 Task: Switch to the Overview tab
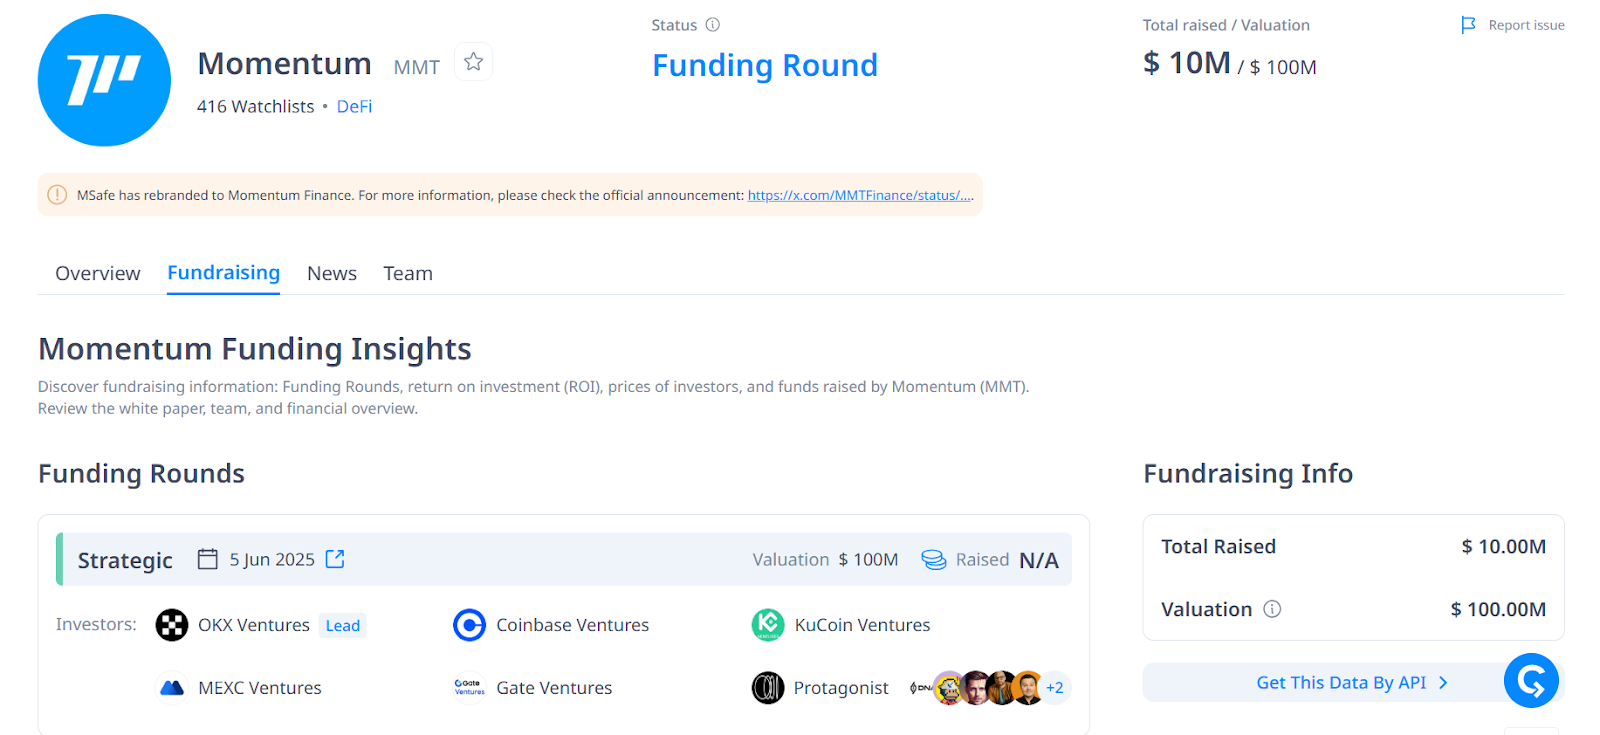coord(98,273)
